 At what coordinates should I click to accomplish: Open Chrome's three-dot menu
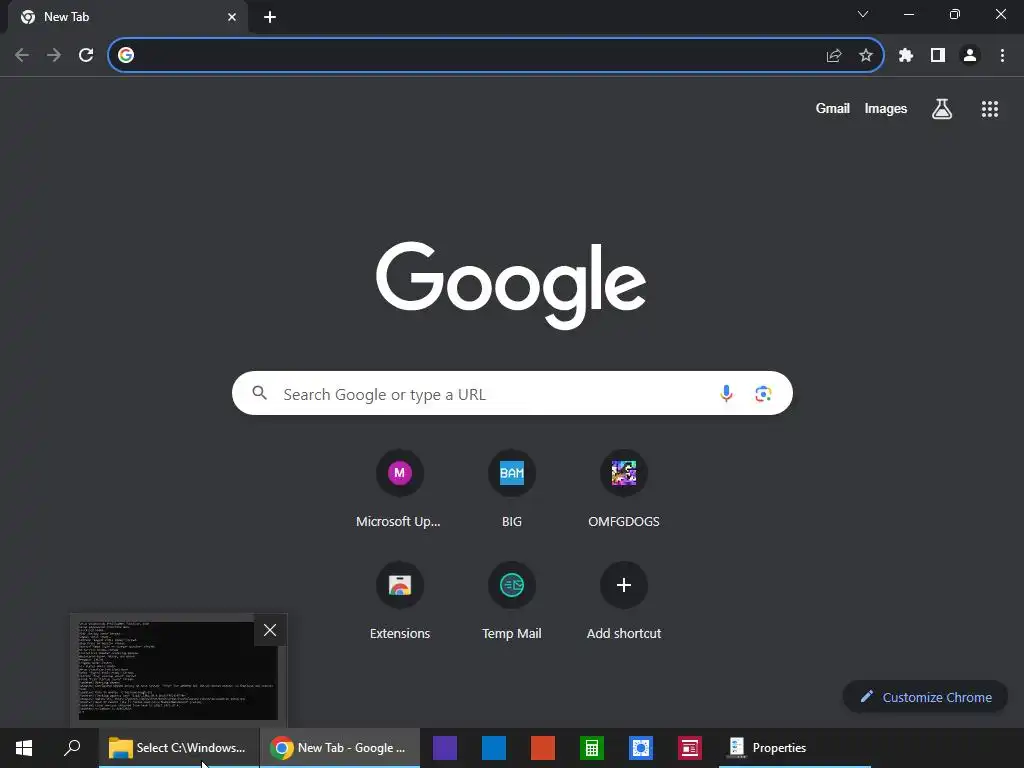point(1002,56)
